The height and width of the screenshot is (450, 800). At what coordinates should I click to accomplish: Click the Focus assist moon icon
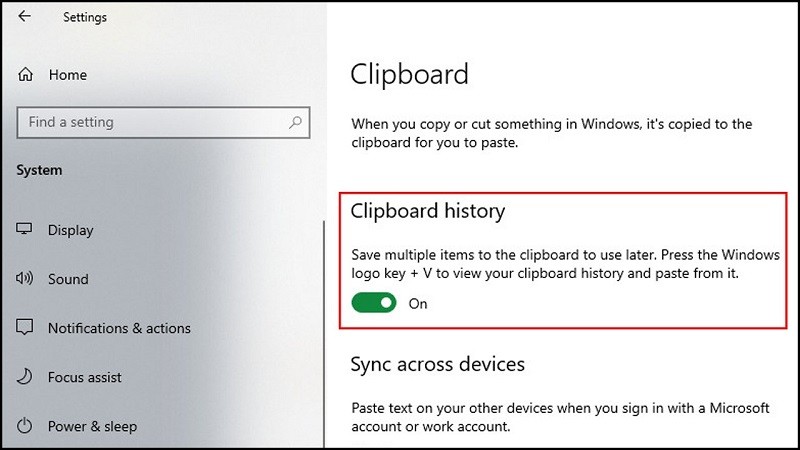point(25,377)
